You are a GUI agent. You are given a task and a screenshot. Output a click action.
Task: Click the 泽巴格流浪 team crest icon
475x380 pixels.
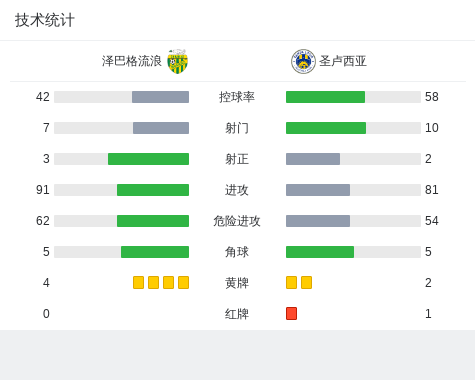(x=178, y=61)
